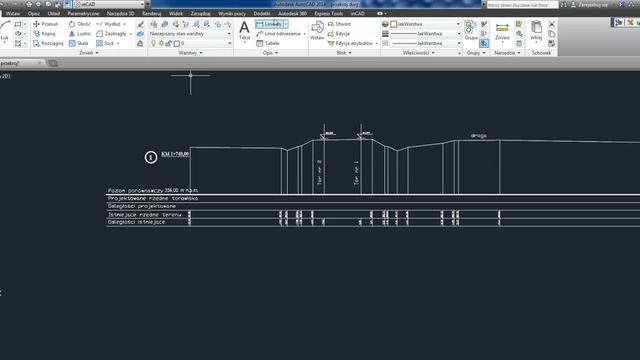Select the Liniowy dimension button

click(269, 24)
